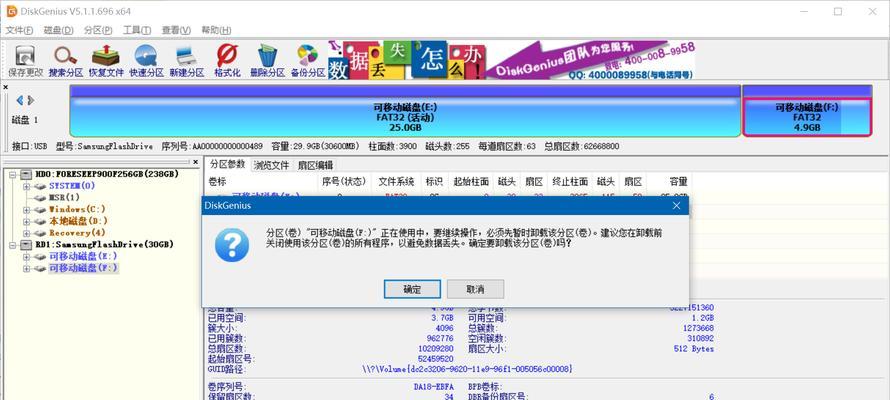Click the DA18-EBFA volume serial value
The height and width of the screenshot is (400, 890).
pyautogui.click(x=433, y=386)
